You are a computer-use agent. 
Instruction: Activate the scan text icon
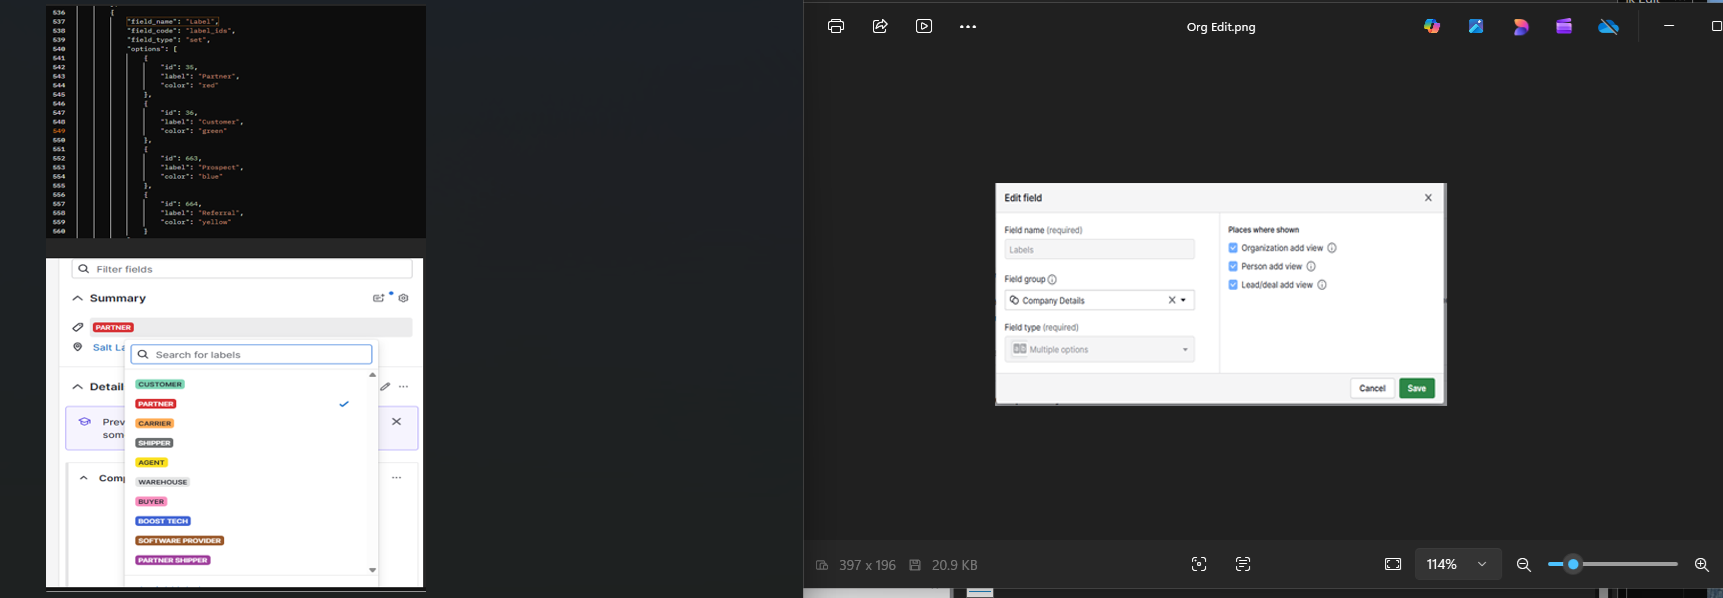click(1243, 564)
